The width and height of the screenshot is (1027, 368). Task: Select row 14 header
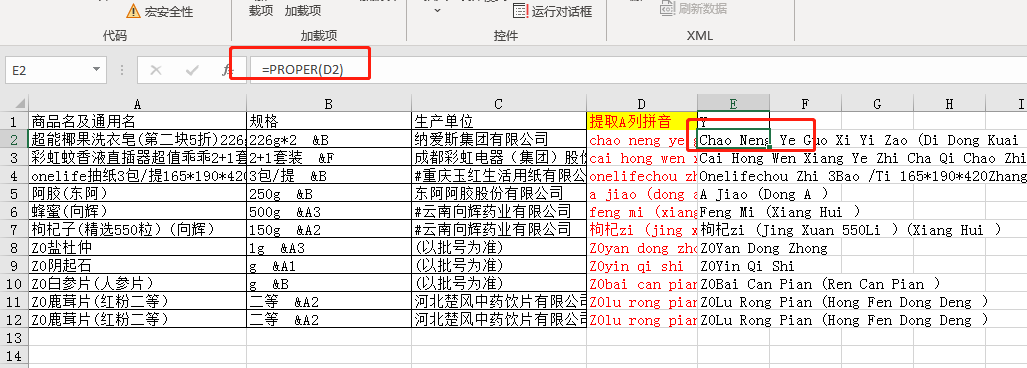(x=14, y=356)
